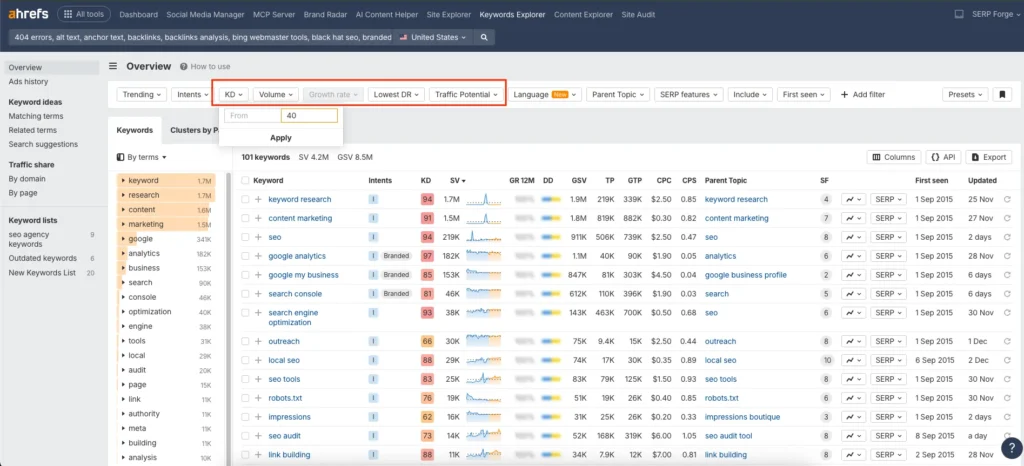Screen dimensions: 1024x466
Task: Open the Trending filter dropdown
Action: [142, 95]
